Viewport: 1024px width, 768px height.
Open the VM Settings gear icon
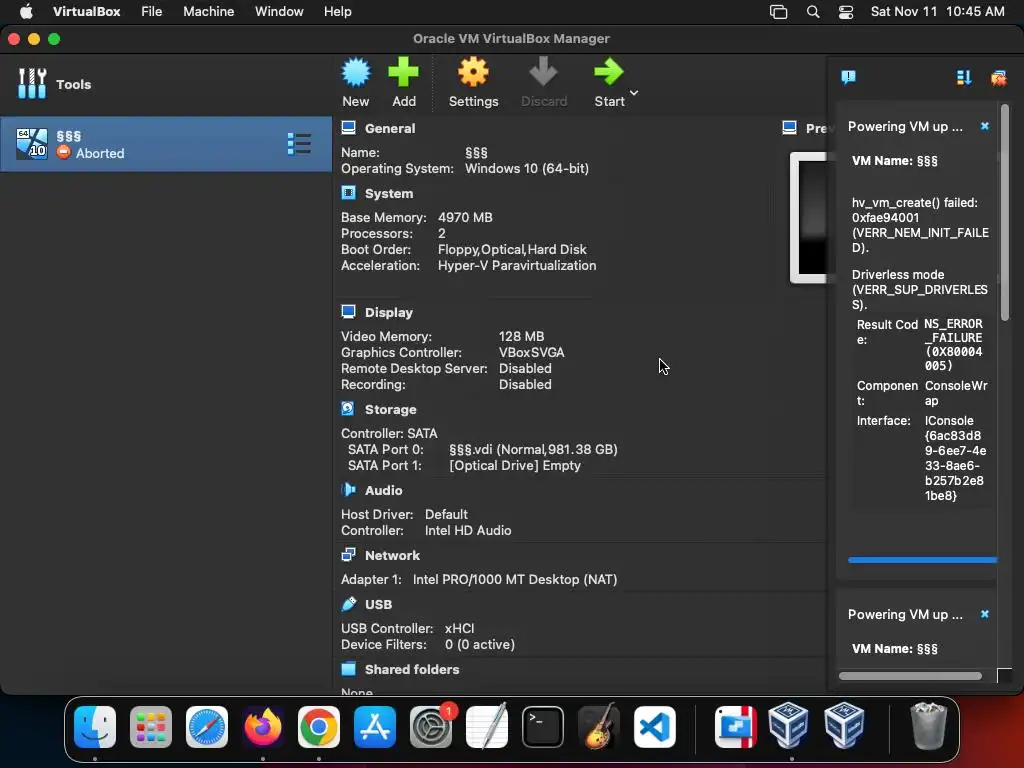[473, 72]
